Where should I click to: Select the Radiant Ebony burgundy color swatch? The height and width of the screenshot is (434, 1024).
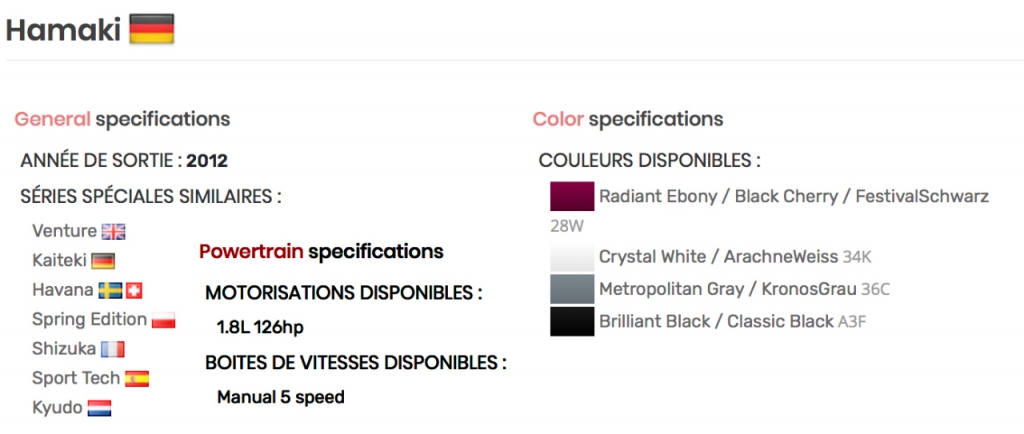[x=572, y=196]
